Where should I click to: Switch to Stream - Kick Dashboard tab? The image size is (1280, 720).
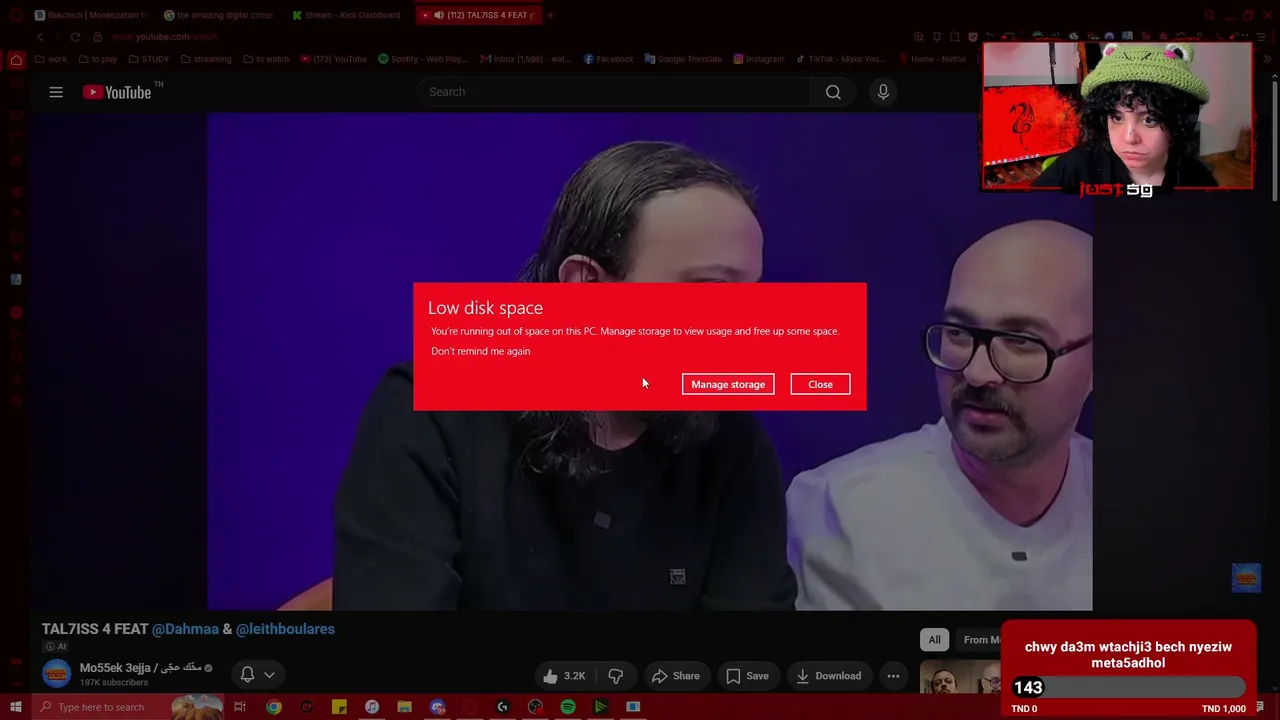347,15
